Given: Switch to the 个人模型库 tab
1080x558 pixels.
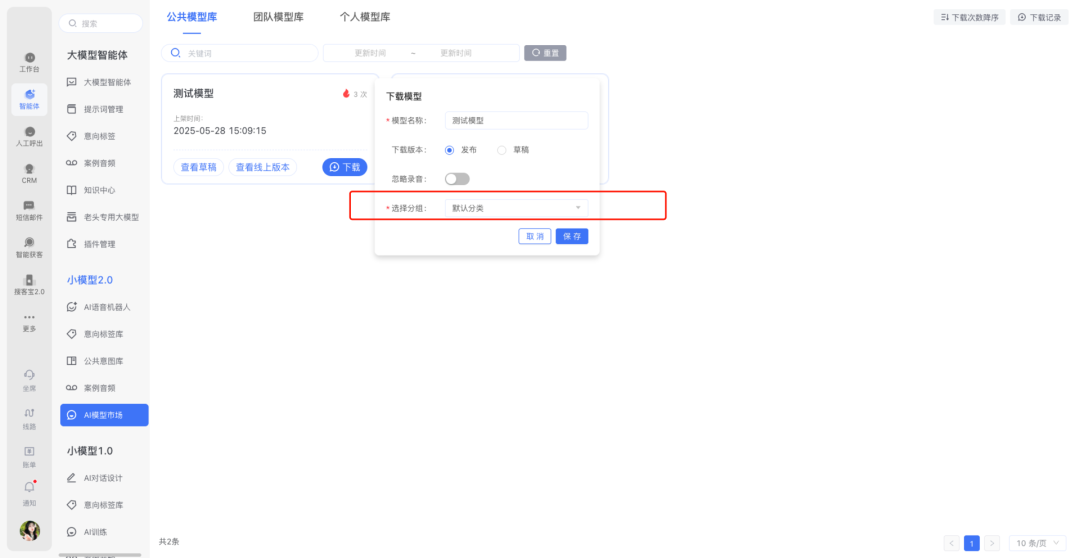Looking at the screenshot, I should tap(365, 17).
